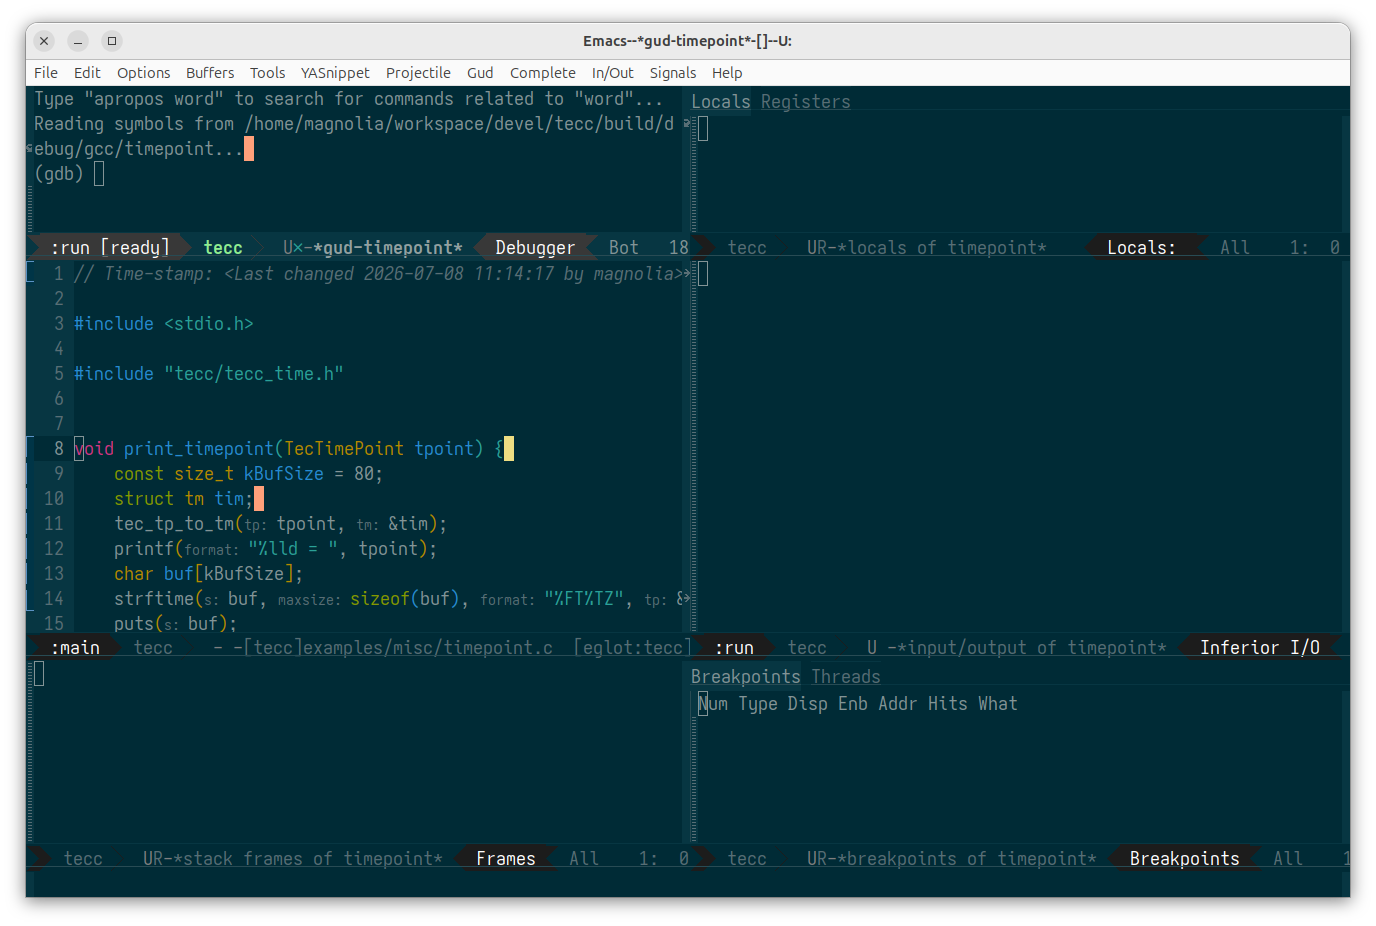Click the 'Enb' breakpoints column header
The width and height of the screenshot is (1376, 926).
point(853,704)
